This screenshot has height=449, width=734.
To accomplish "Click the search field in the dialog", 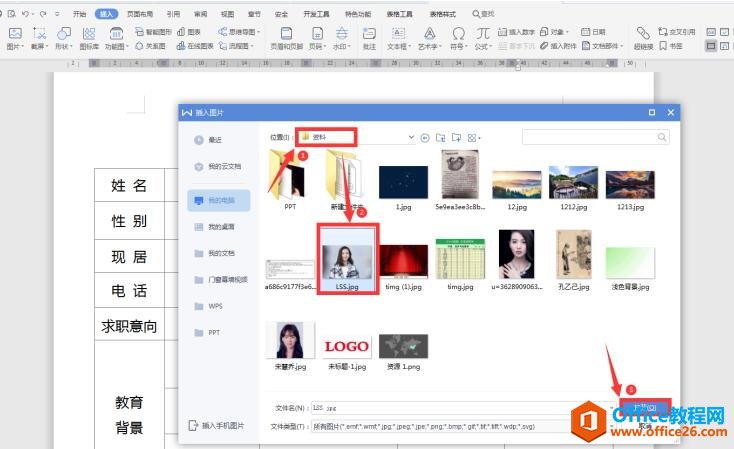I will click(594, 136).
